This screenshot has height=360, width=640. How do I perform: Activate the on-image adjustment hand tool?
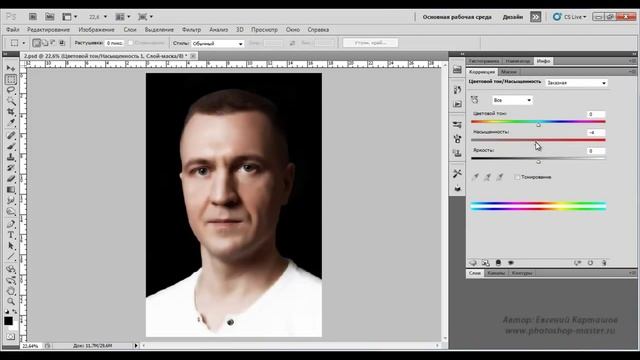tap(474, 100)
